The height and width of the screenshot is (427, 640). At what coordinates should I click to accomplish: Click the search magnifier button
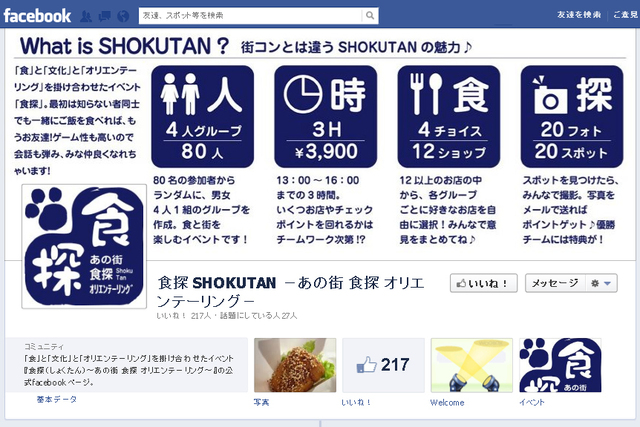click(370, 16)
